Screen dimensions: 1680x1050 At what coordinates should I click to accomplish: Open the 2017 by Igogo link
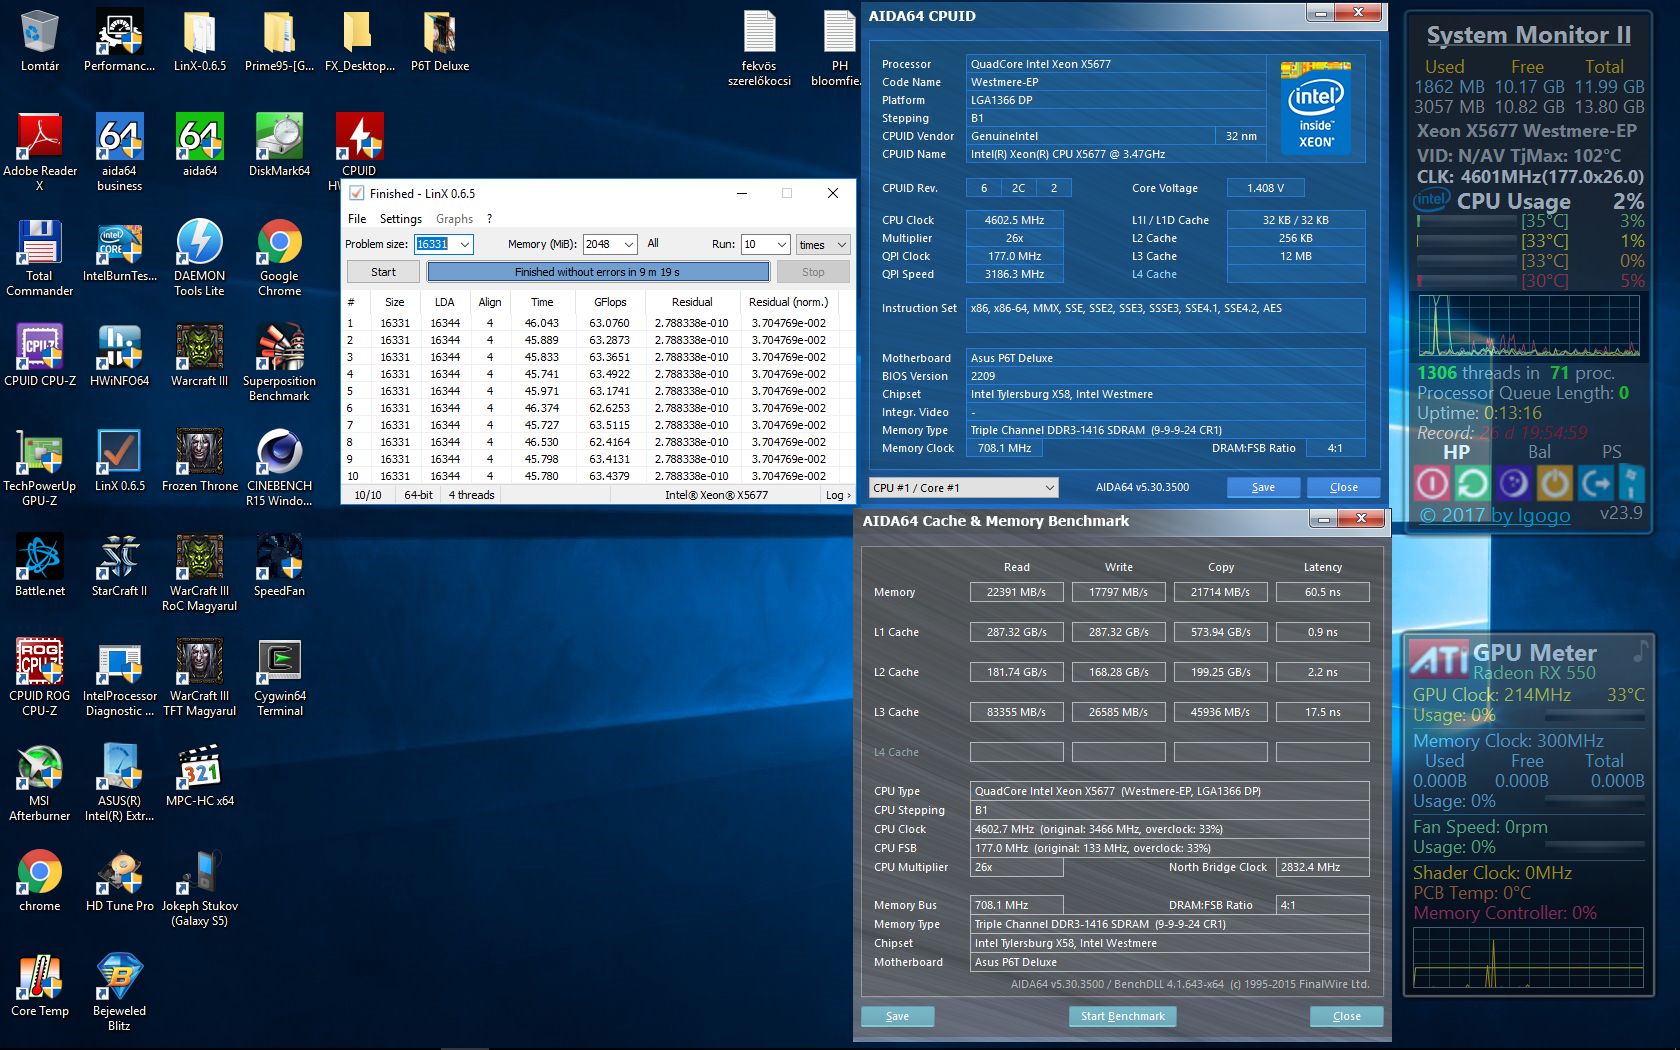[1495, 515]
